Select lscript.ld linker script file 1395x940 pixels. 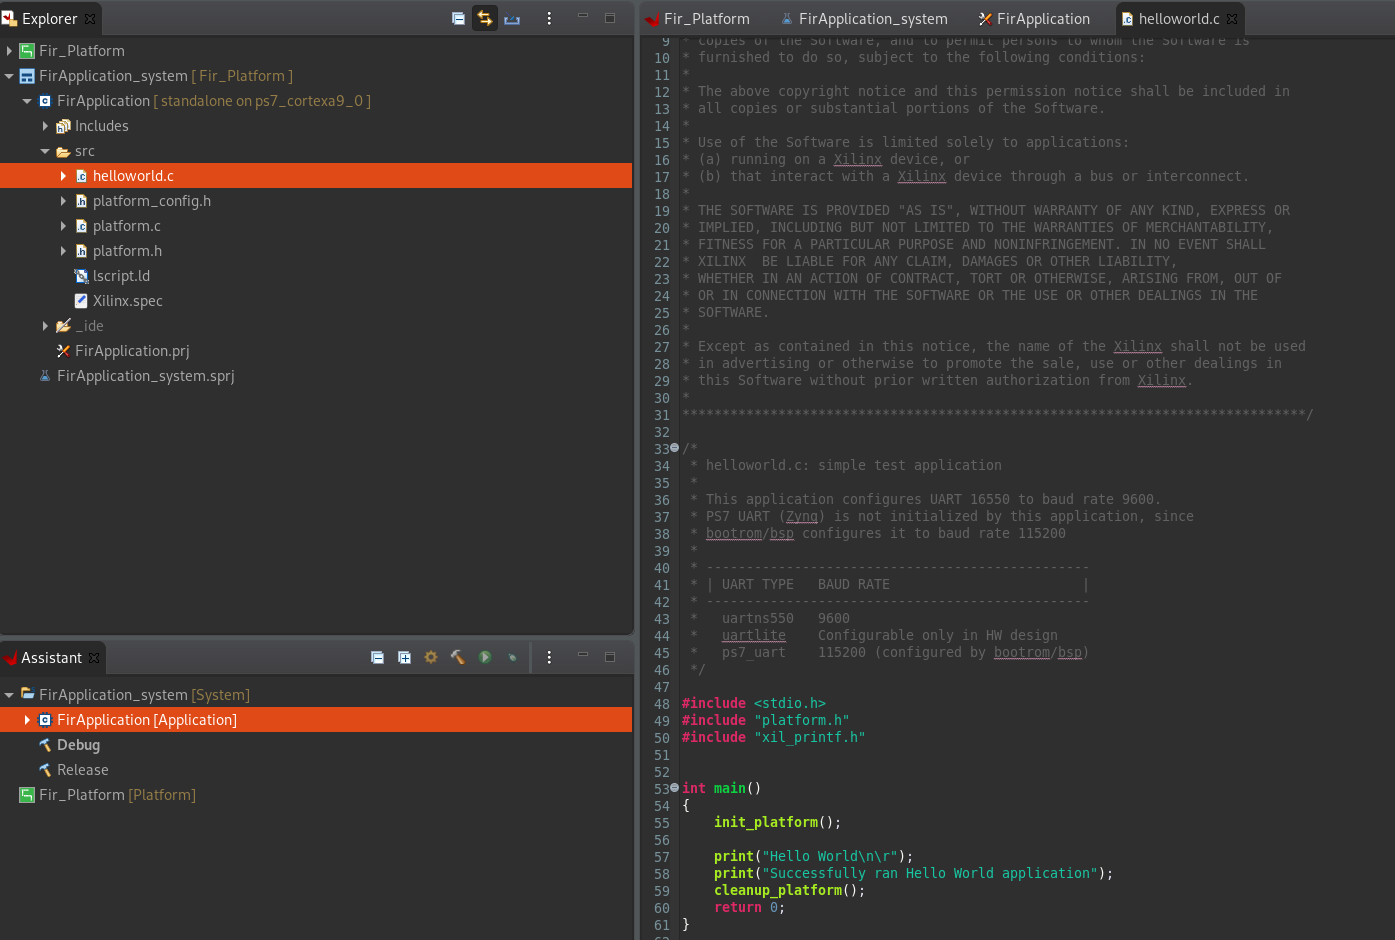tap(121, 276)
